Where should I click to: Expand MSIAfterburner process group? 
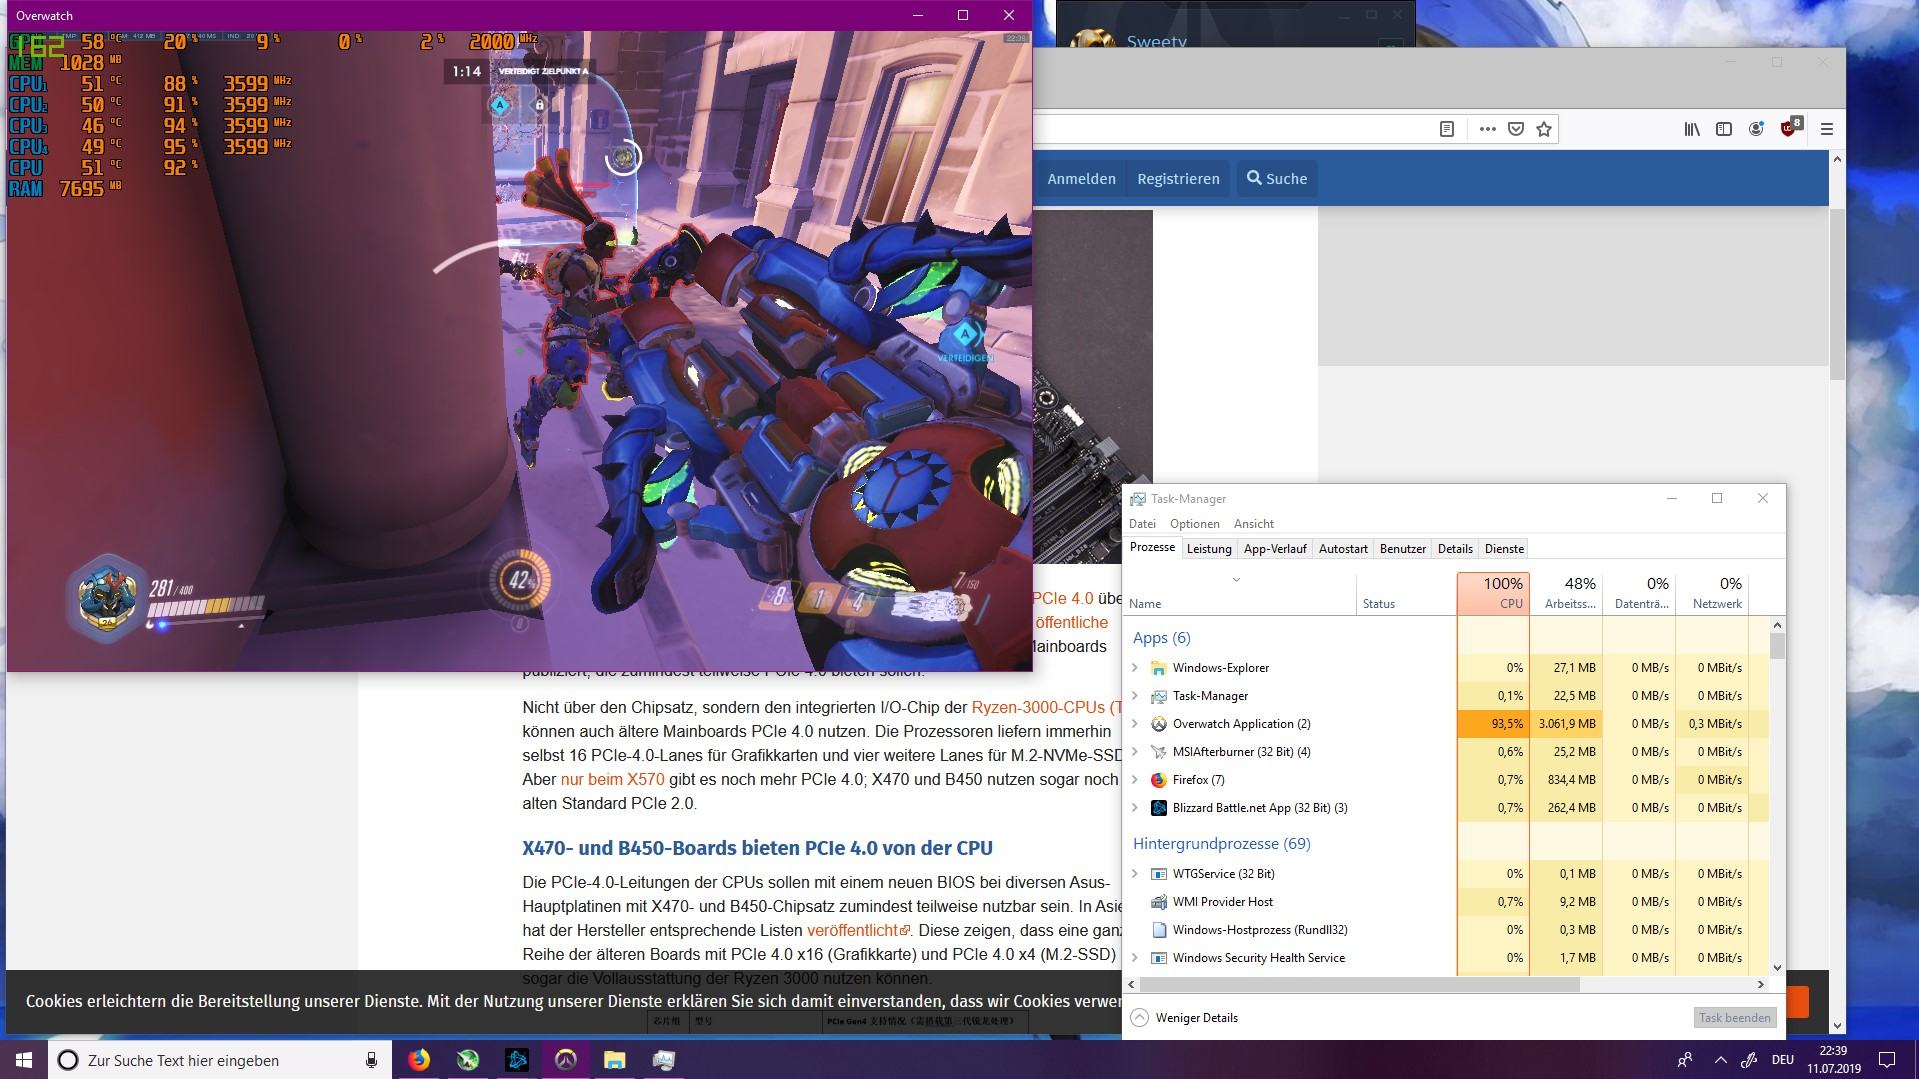coord(1135,752)
